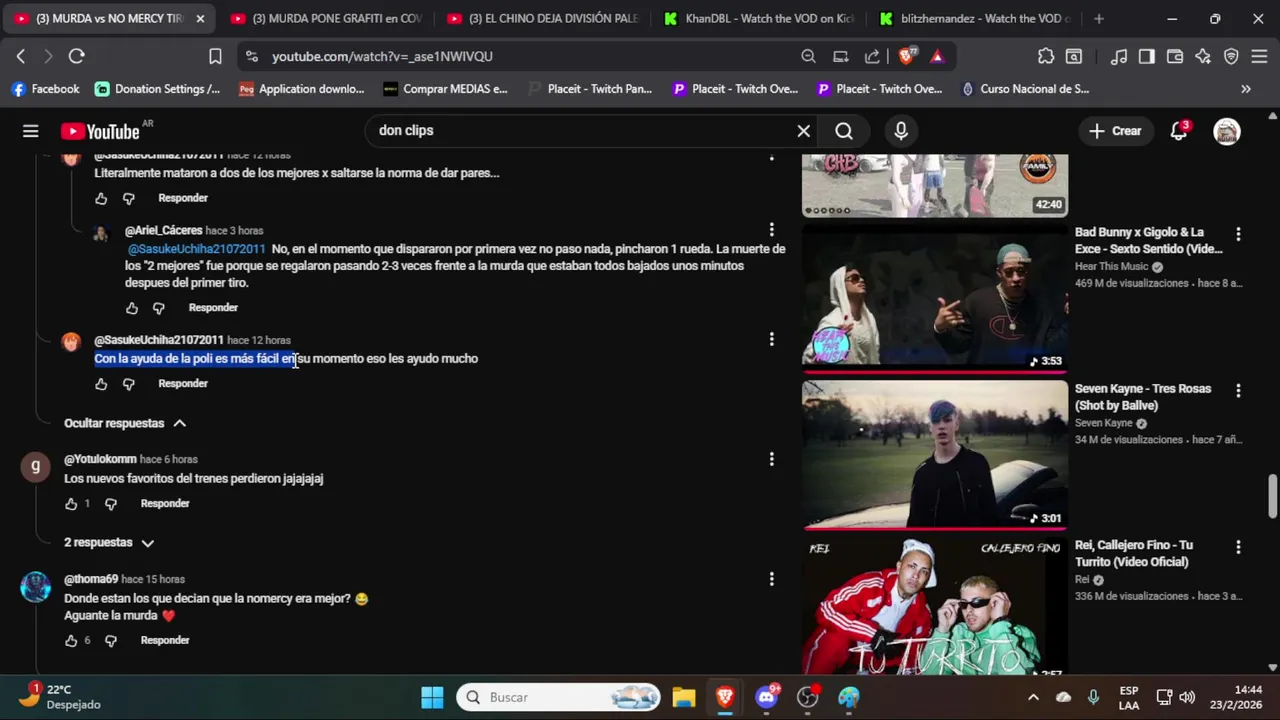Open a new browser tab

1099,19
